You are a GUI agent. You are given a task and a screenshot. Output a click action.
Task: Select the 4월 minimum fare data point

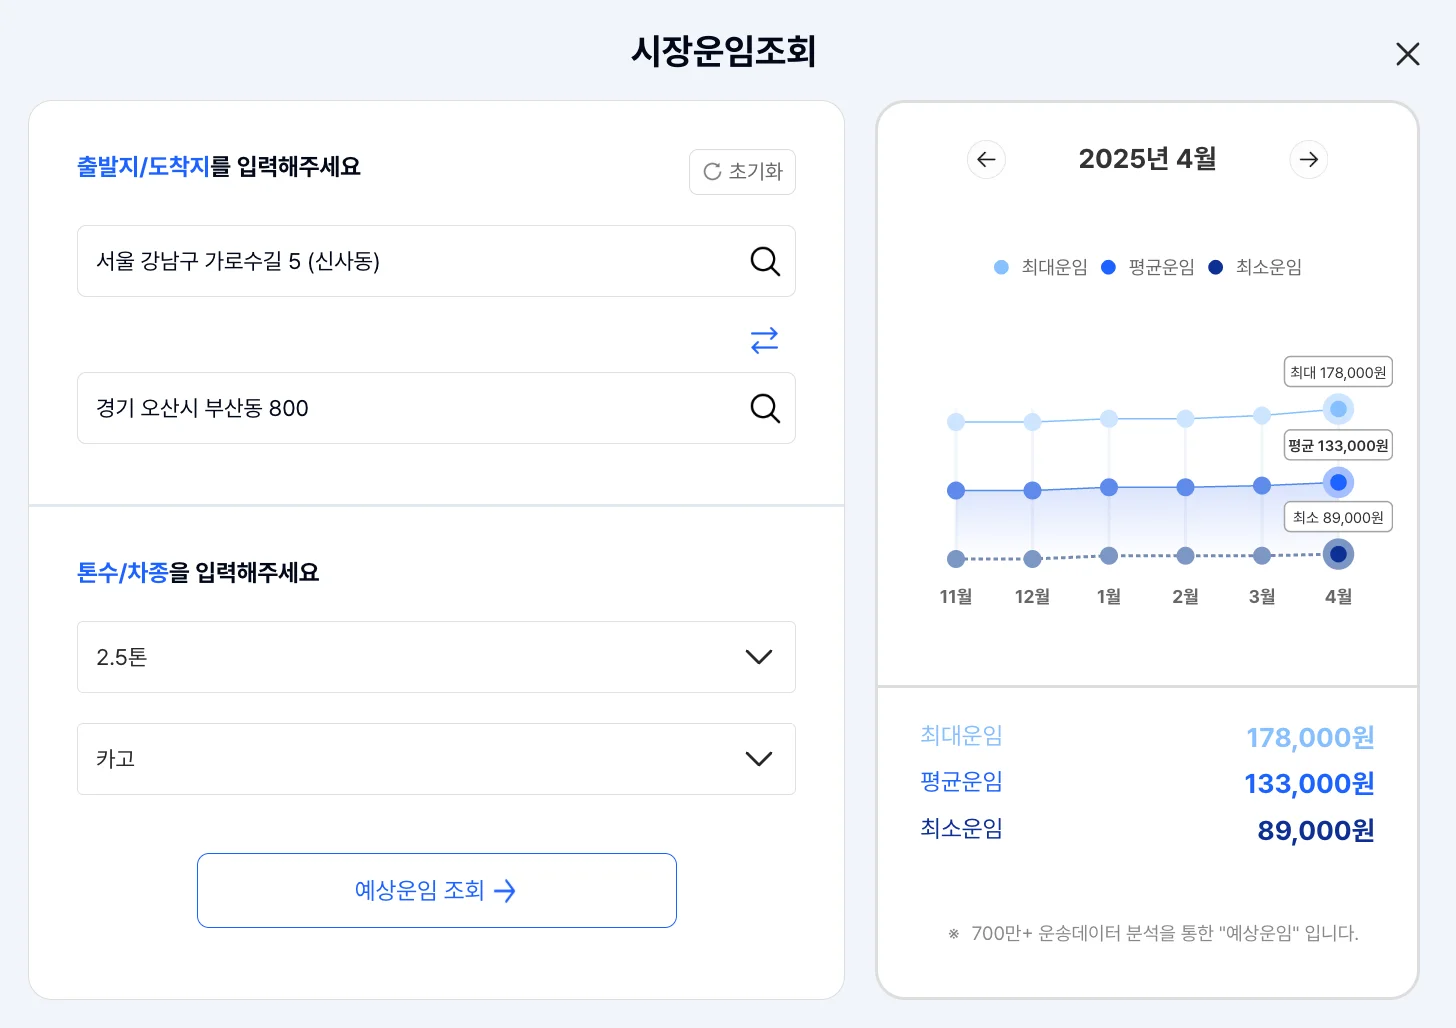tap(1338, 554)
